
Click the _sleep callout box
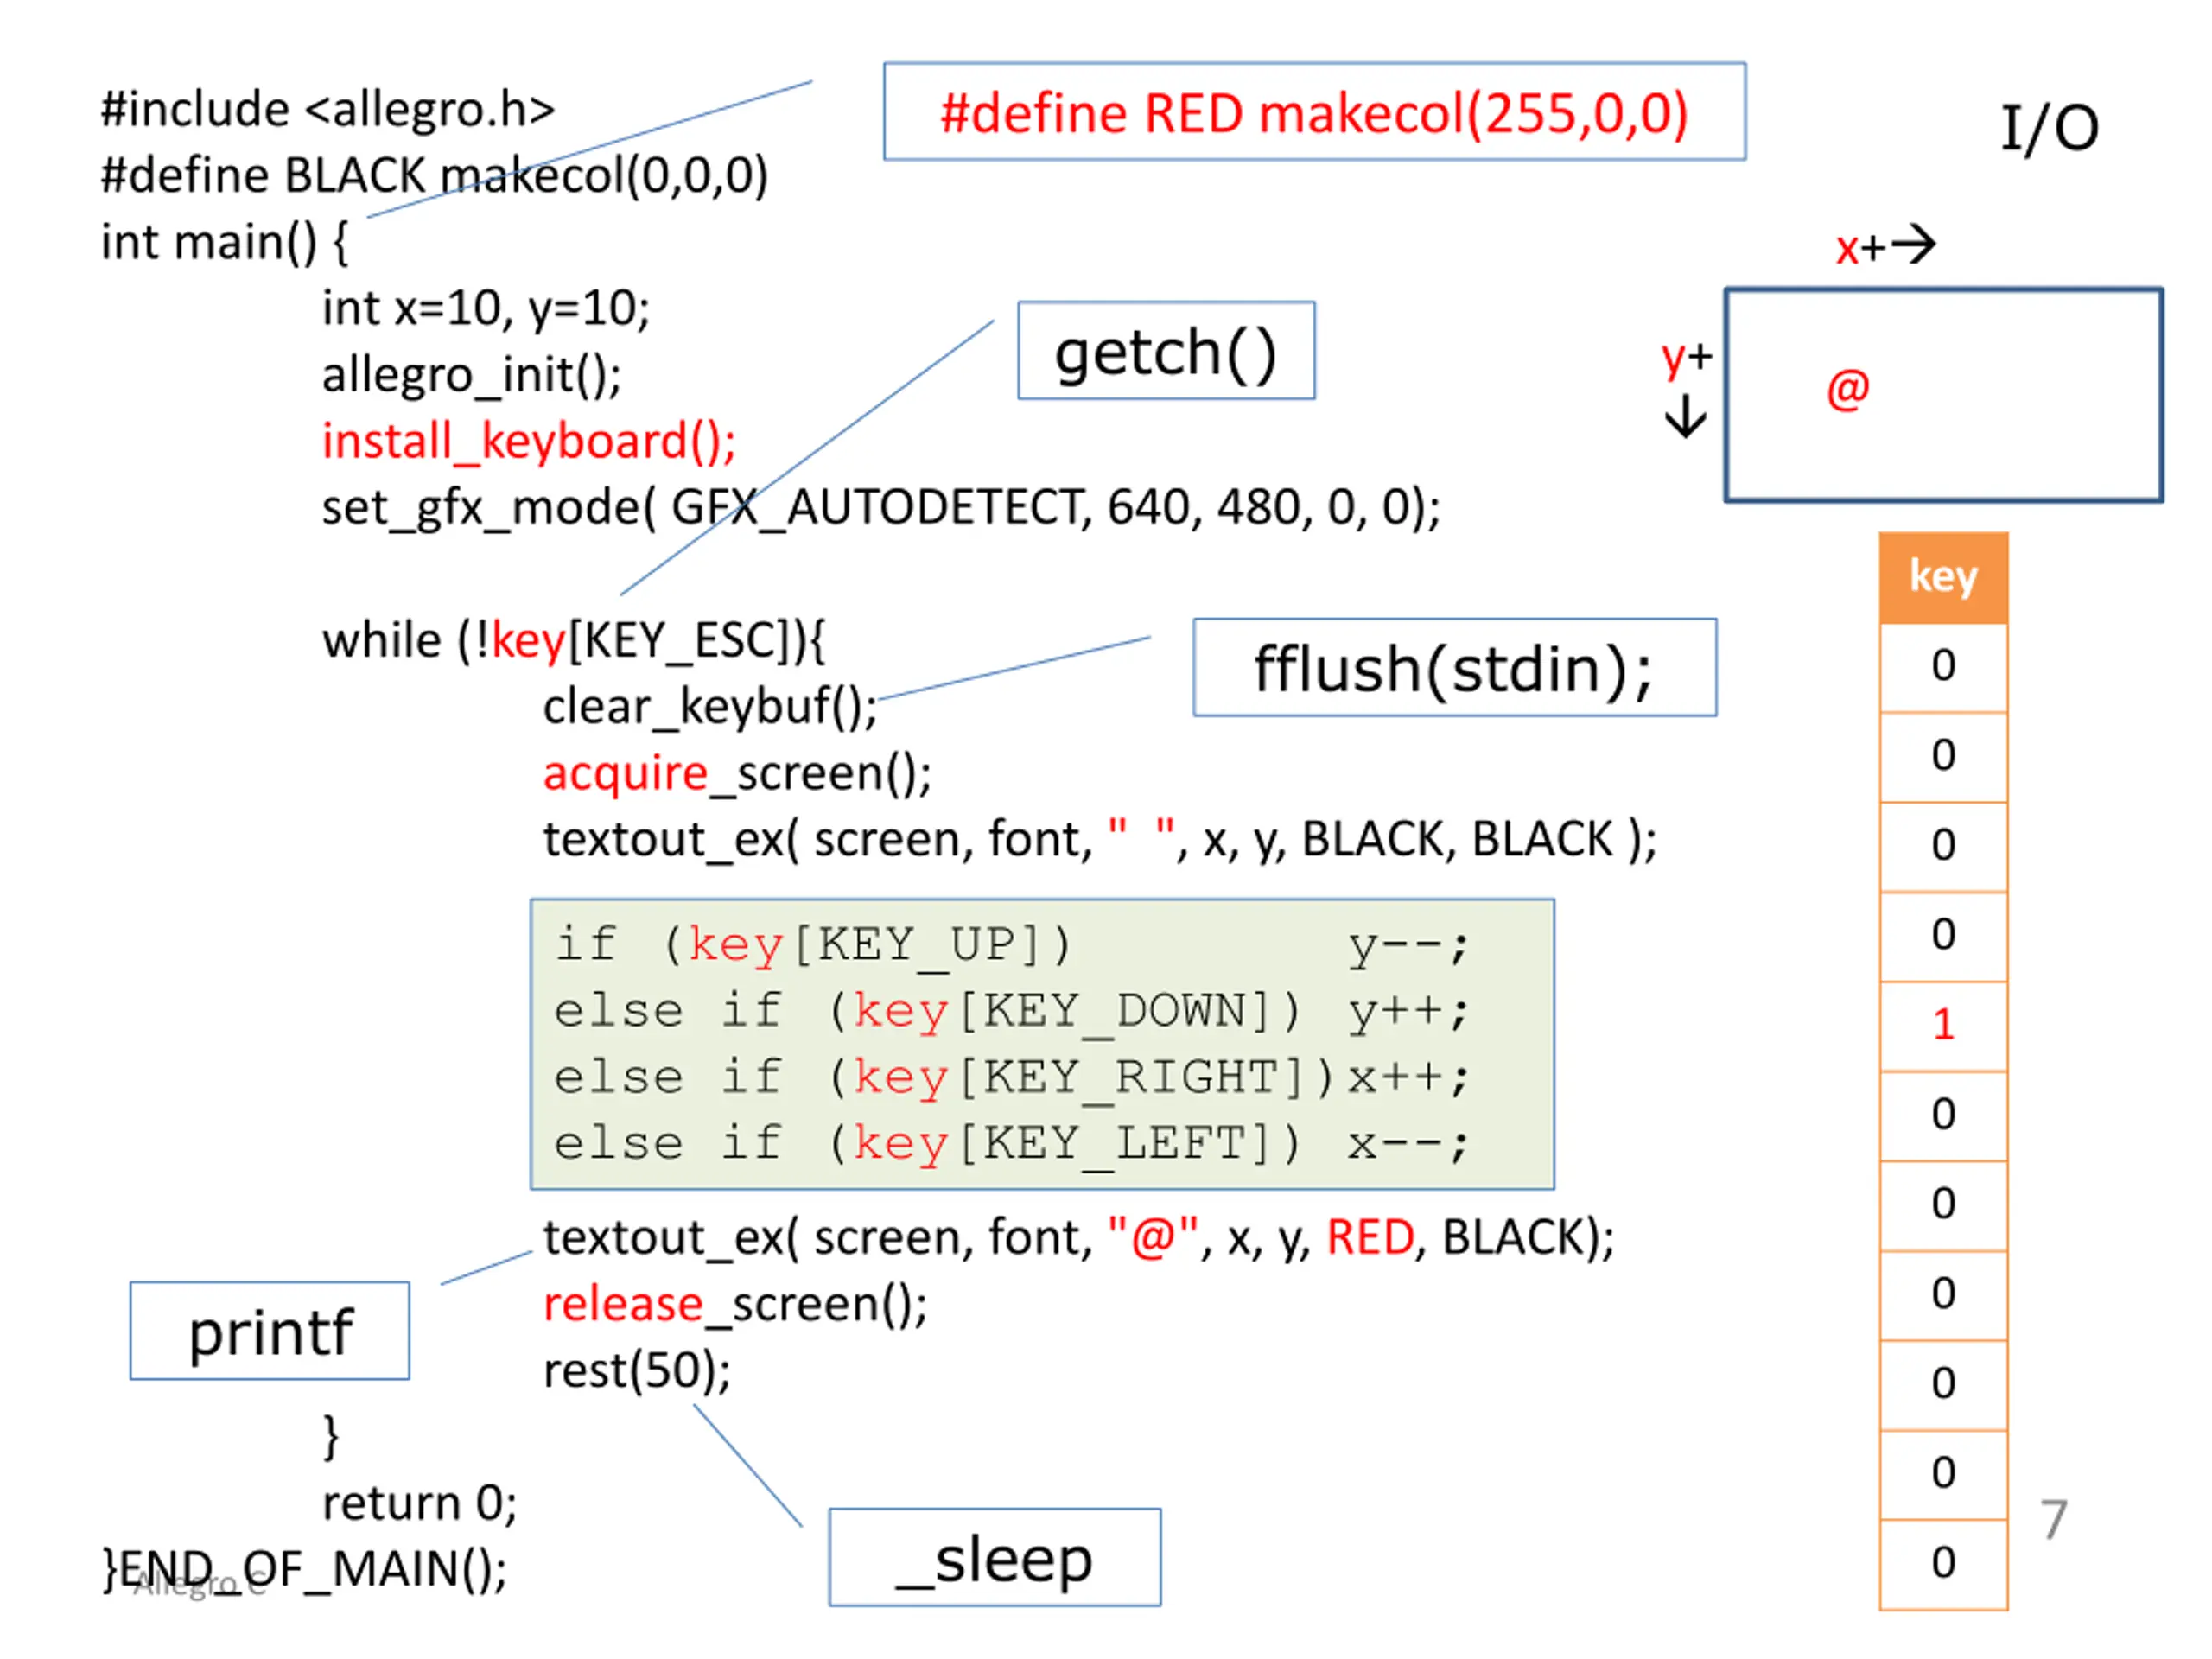pyautogui.click(x=995, y=1558)
